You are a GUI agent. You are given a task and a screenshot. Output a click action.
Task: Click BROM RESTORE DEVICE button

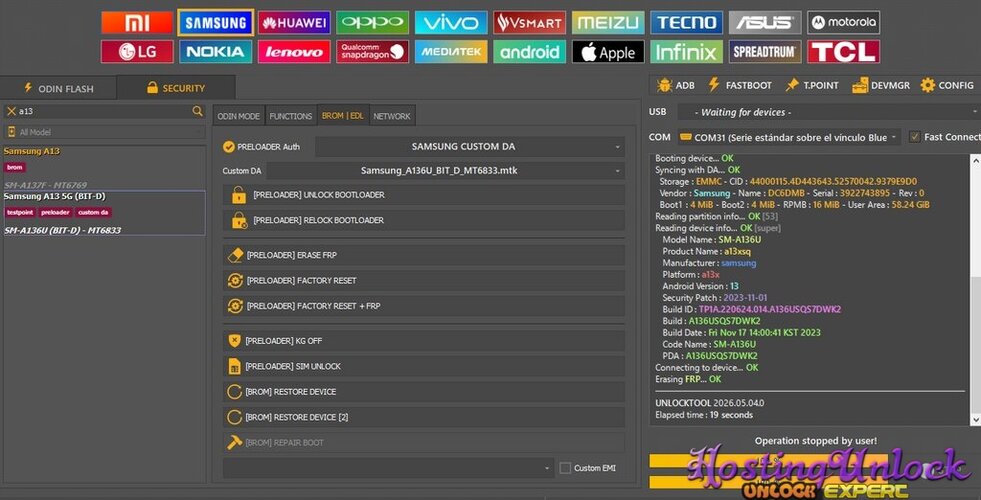click(424, 392)
